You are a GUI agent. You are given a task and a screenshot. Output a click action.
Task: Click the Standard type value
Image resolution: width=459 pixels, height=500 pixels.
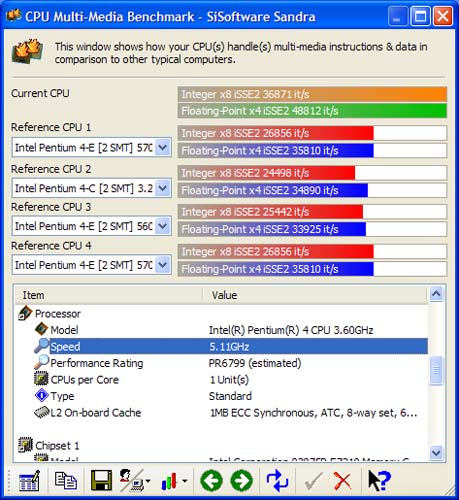[230, 396]
